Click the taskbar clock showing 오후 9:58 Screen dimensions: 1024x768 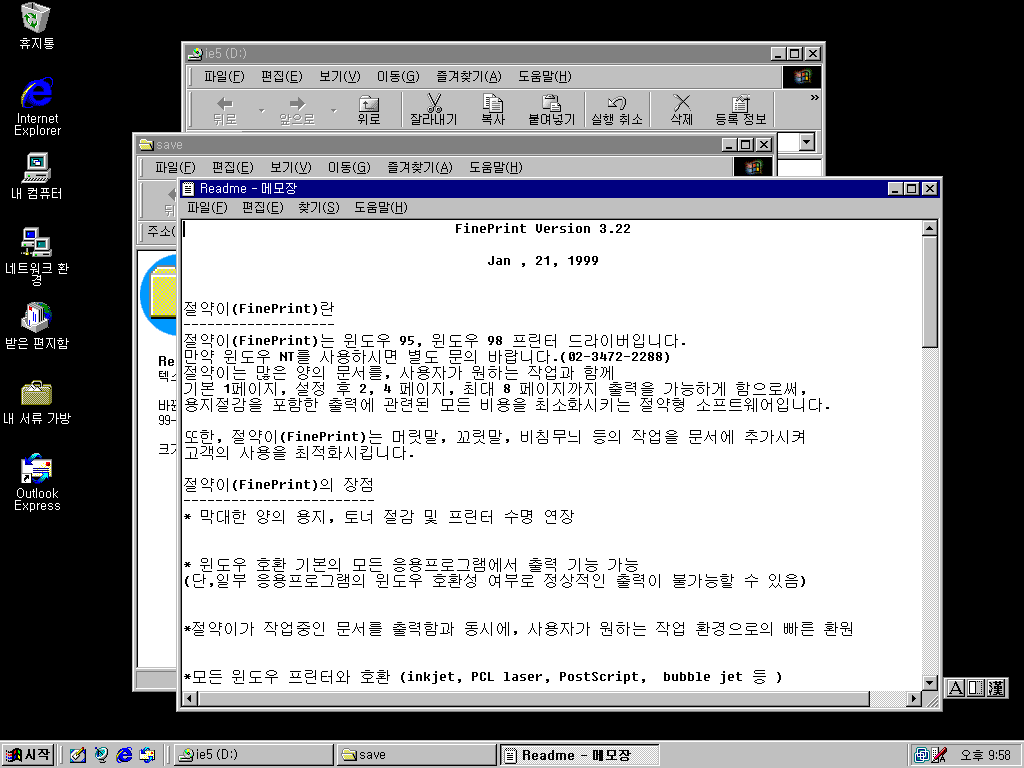click(x=985, y=756)
